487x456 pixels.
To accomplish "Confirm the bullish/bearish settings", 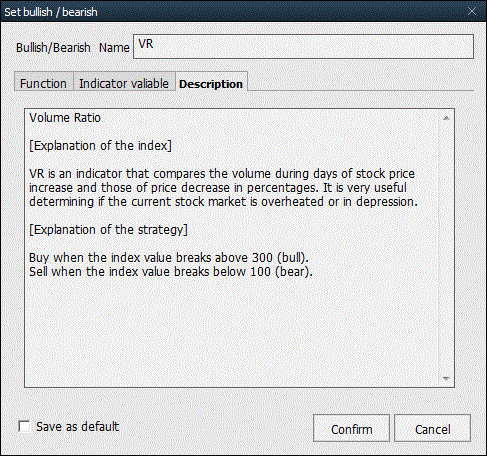I will tap(351, 429).
